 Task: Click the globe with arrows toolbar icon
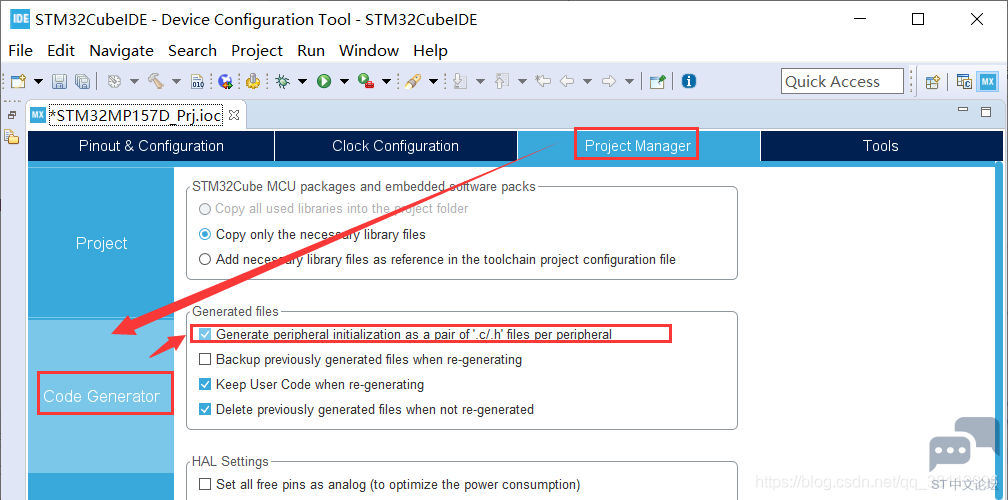[225, 81]
